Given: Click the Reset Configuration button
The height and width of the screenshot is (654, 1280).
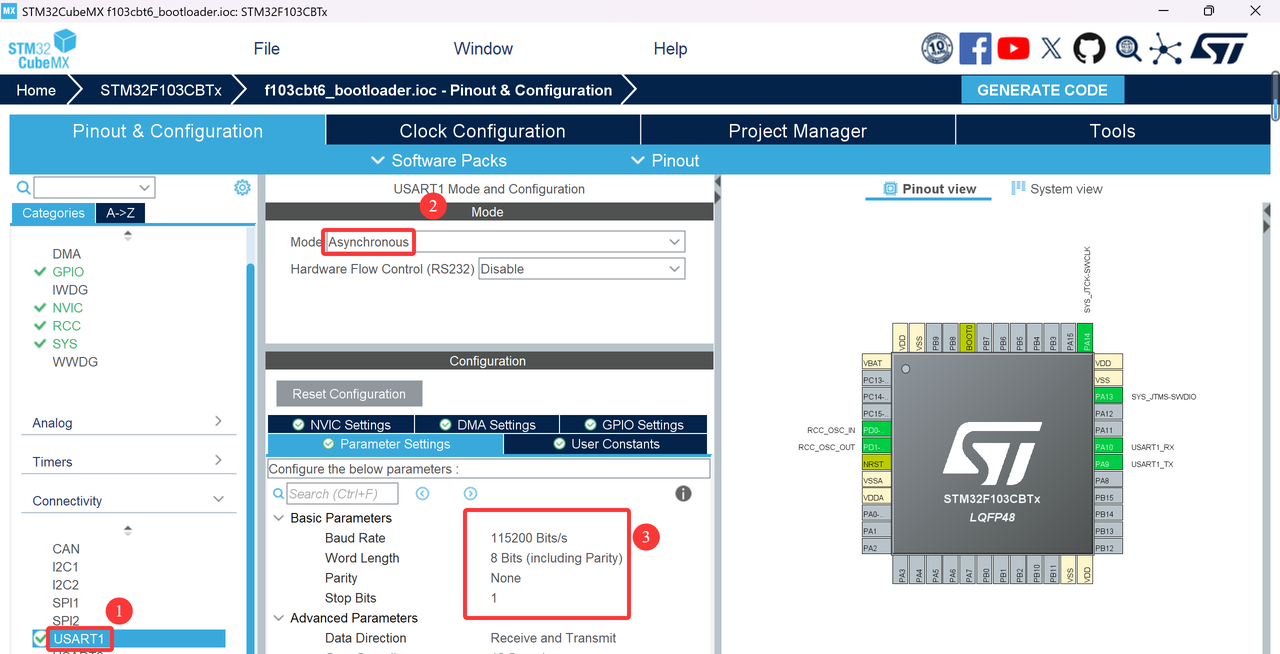Looking at the screenshot, I should point(349,394).
